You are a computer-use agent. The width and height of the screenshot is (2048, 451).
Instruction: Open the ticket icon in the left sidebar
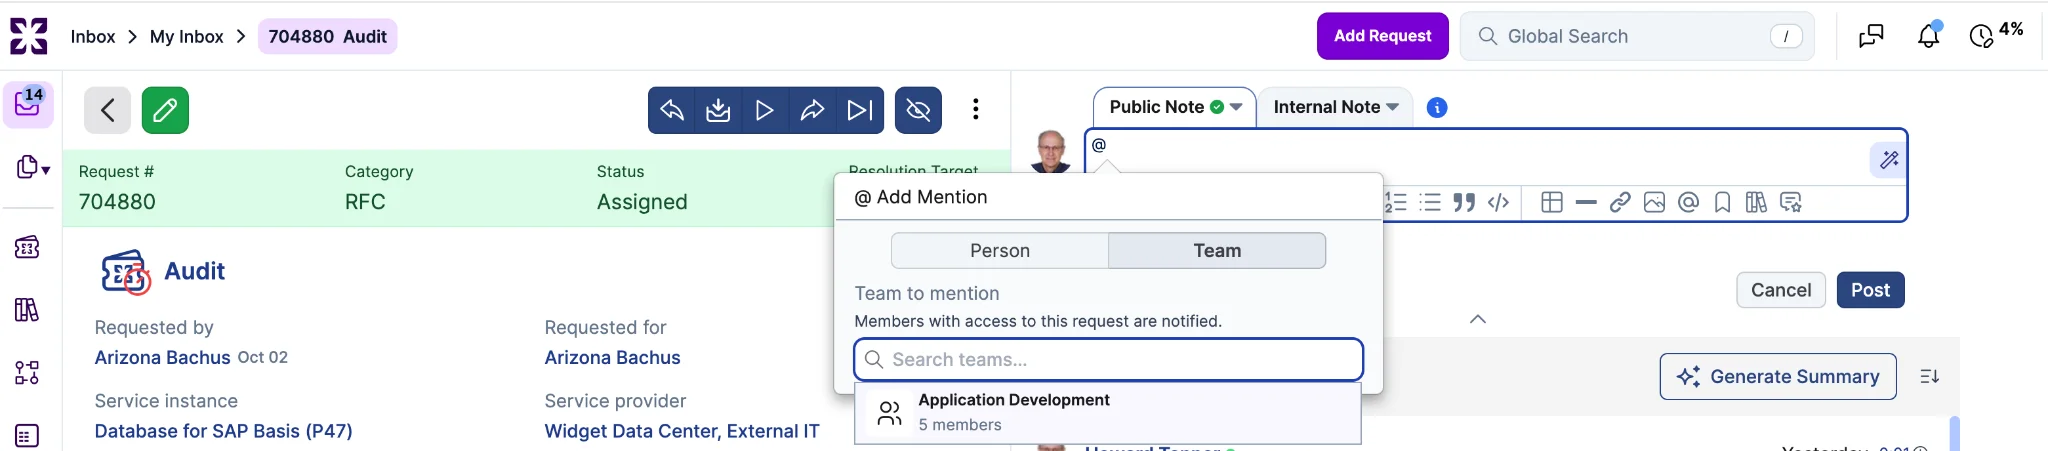point(27,247)
